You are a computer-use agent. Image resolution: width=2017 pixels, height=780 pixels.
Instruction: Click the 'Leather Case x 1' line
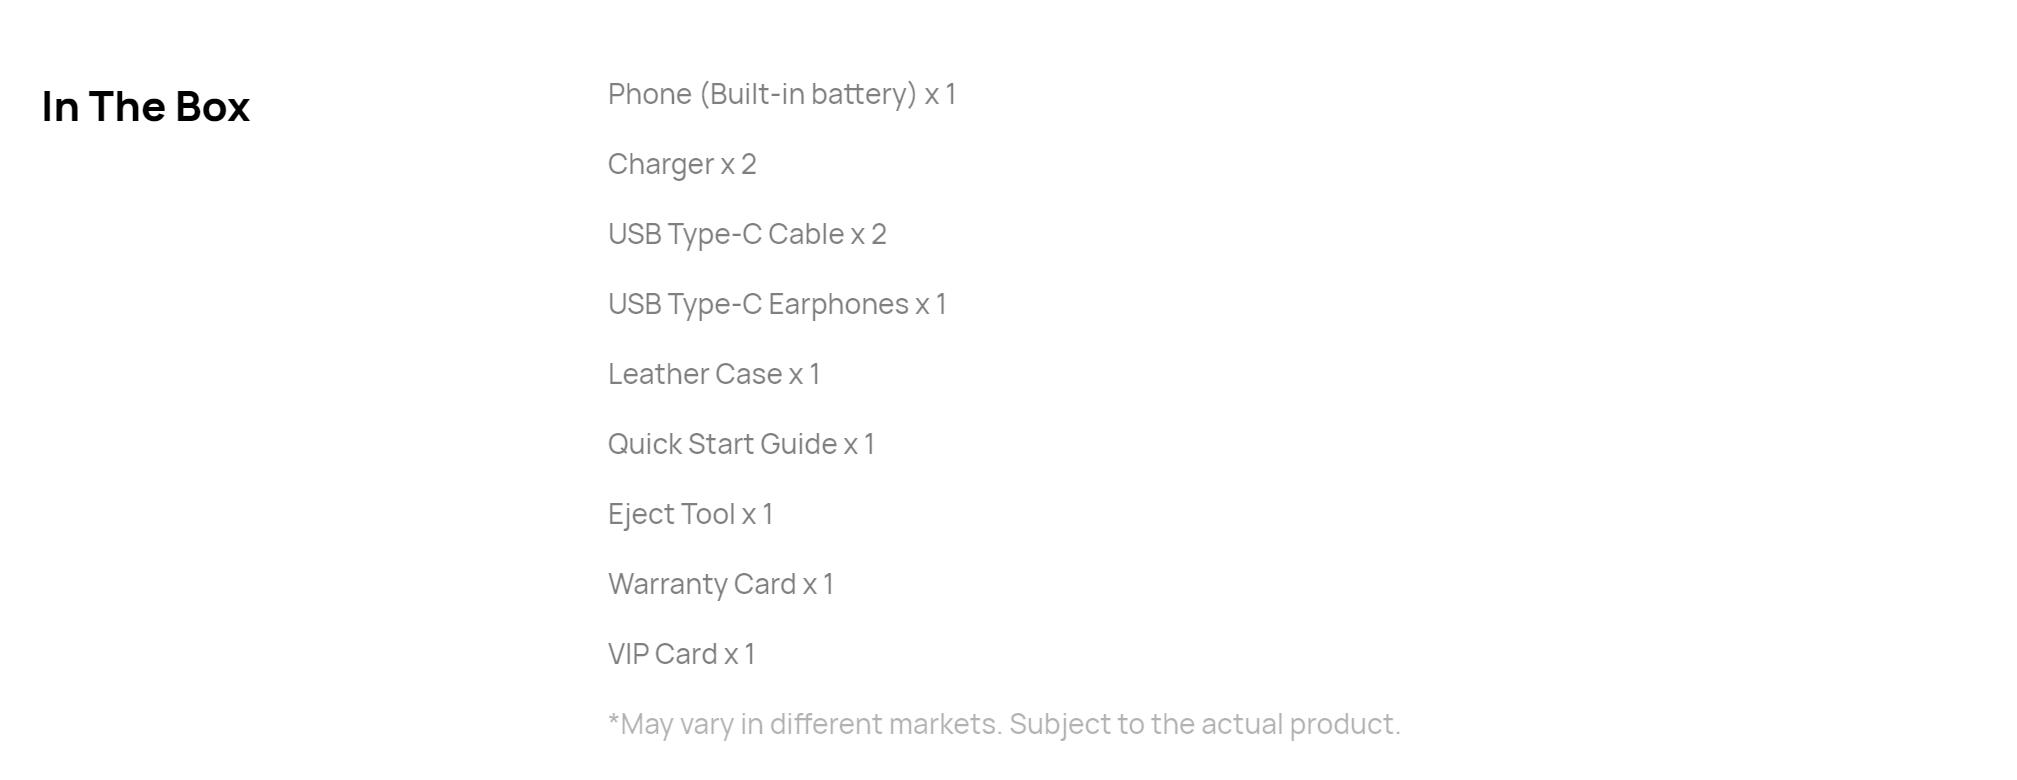coord(714,374)
